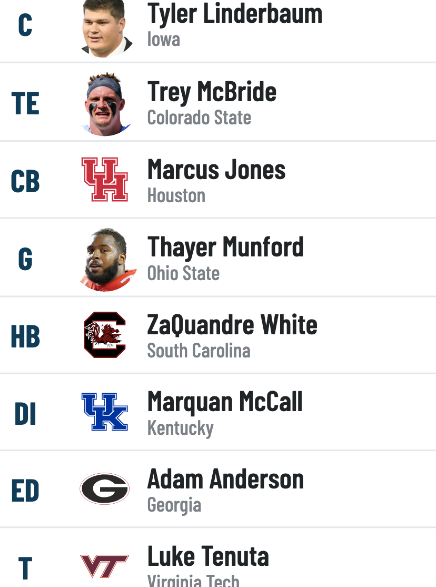Select Adam Anderson player name
This screenshot has height=587, width=436.
click(225, 479)
